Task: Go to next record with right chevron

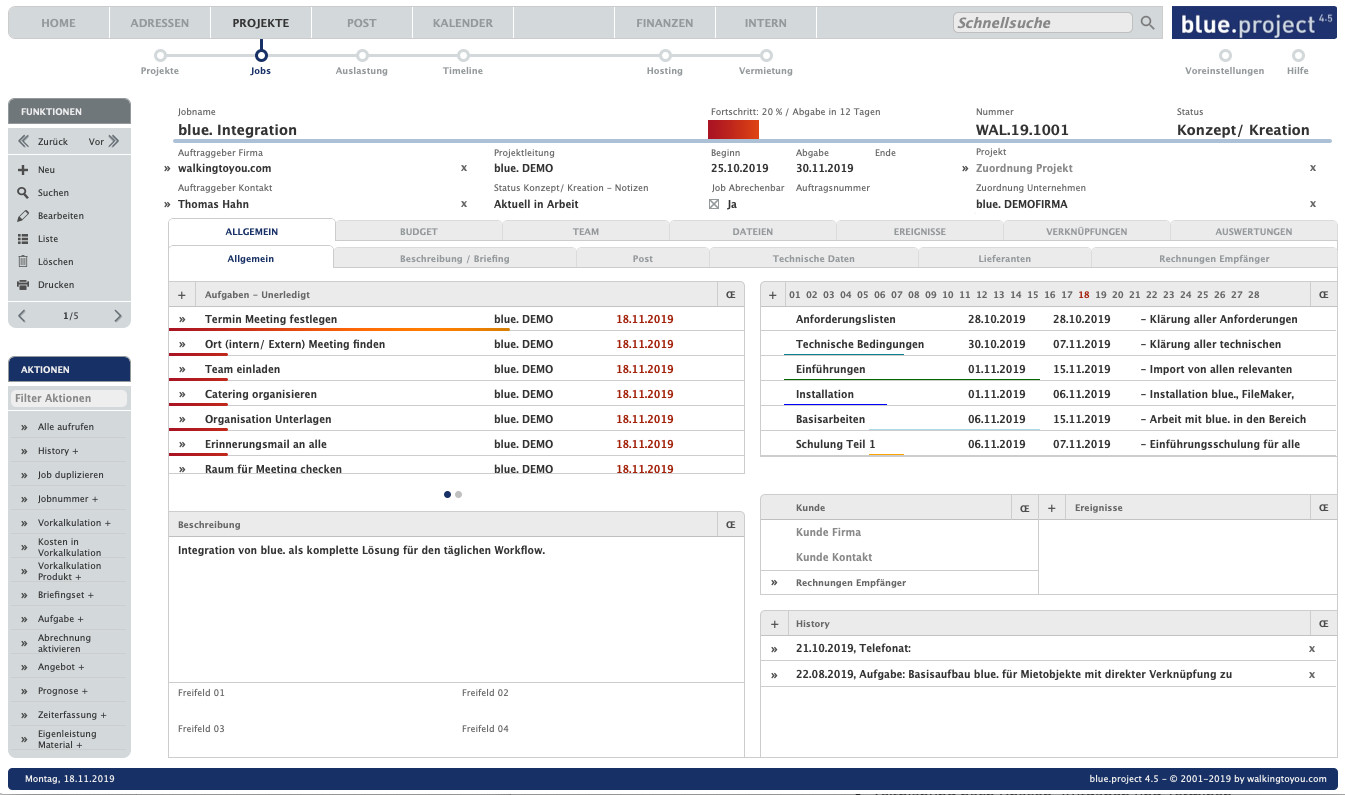Action: coord(118,316)
